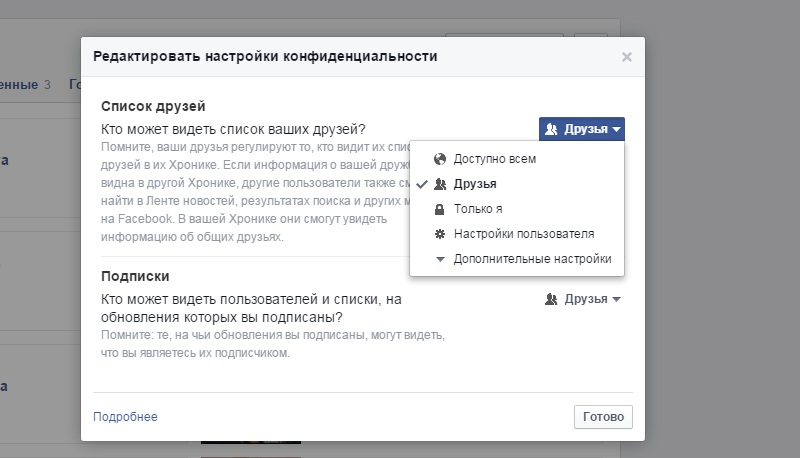
Task: Close the privacy settings dialog
Action: click(627, 57)
